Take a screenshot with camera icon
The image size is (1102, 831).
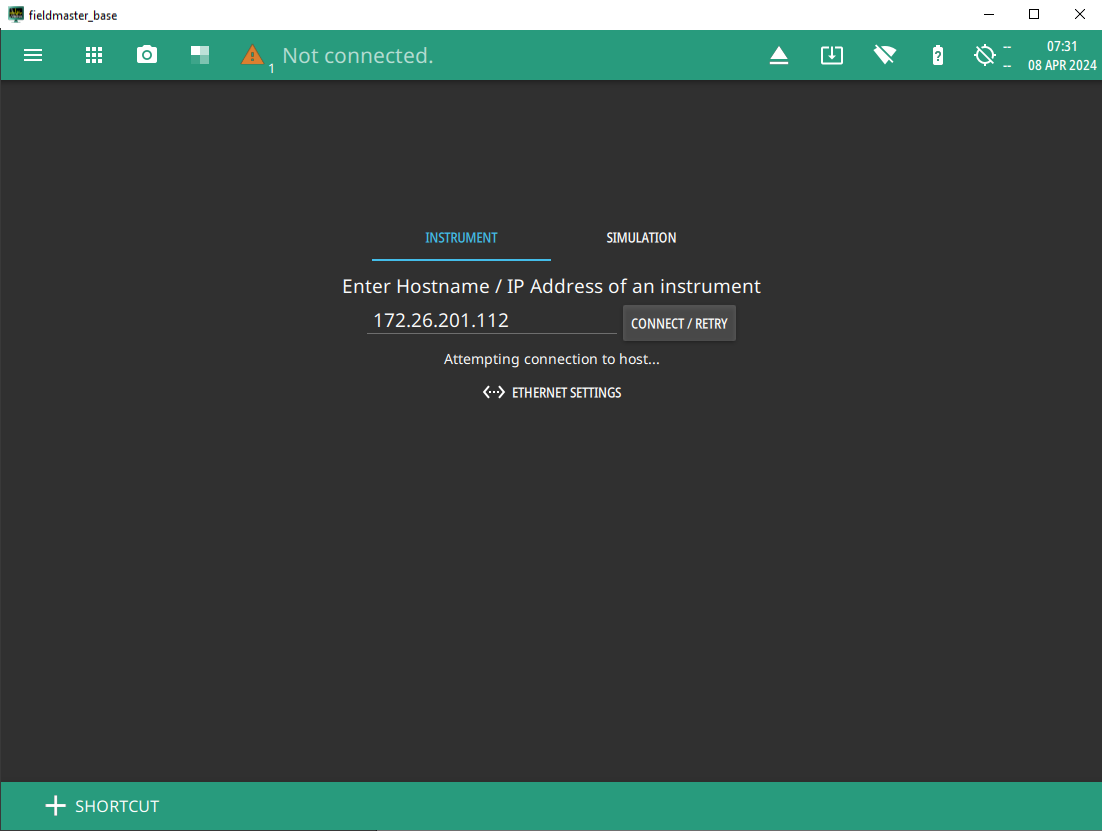(x=147, y=56)
